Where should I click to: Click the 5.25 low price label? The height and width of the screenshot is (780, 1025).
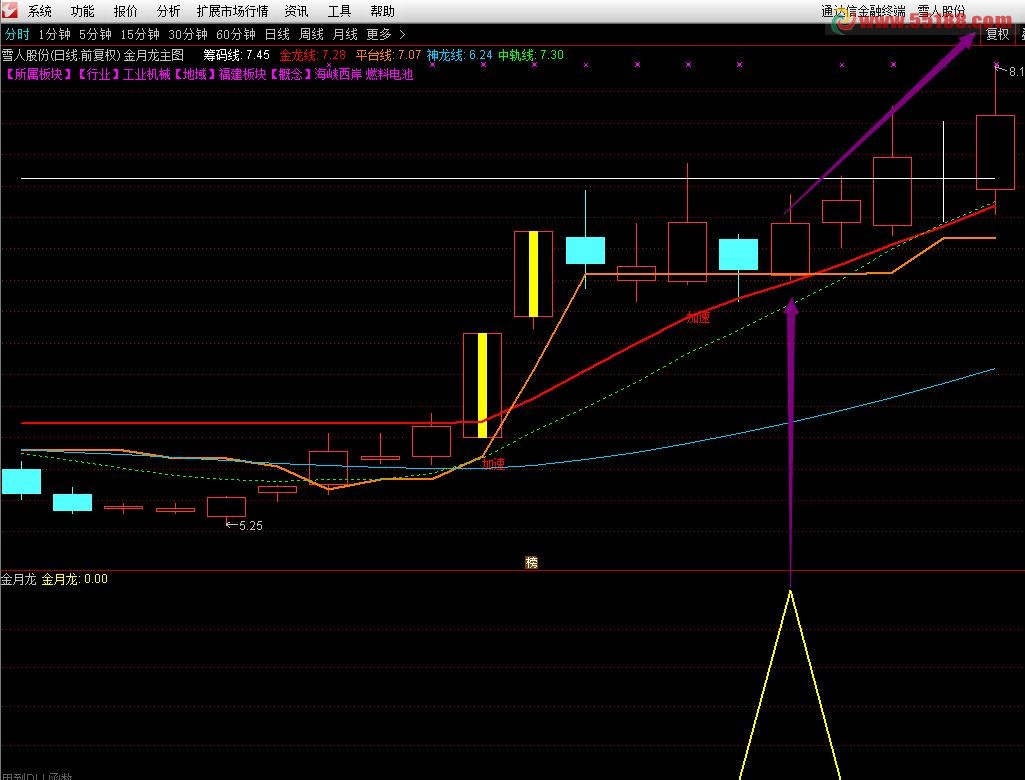[249, 525]
